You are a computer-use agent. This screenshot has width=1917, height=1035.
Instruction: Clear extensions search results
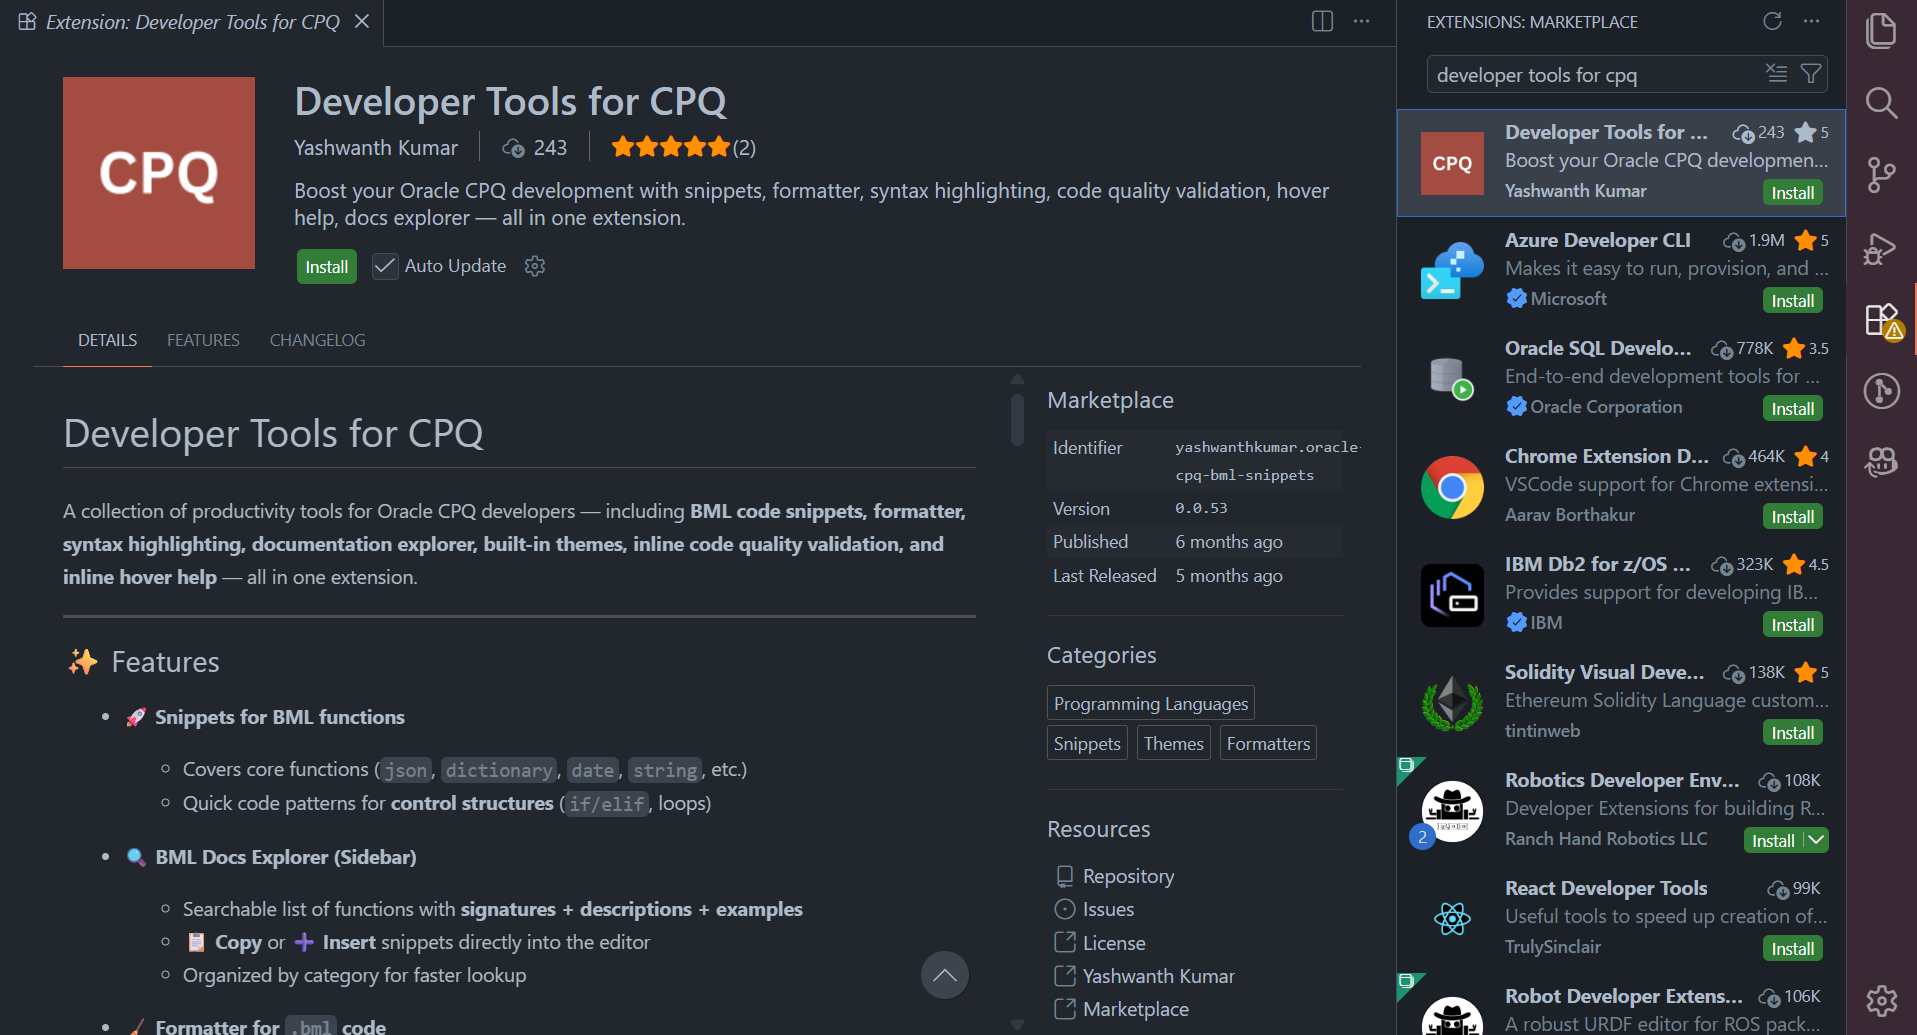1776,74
